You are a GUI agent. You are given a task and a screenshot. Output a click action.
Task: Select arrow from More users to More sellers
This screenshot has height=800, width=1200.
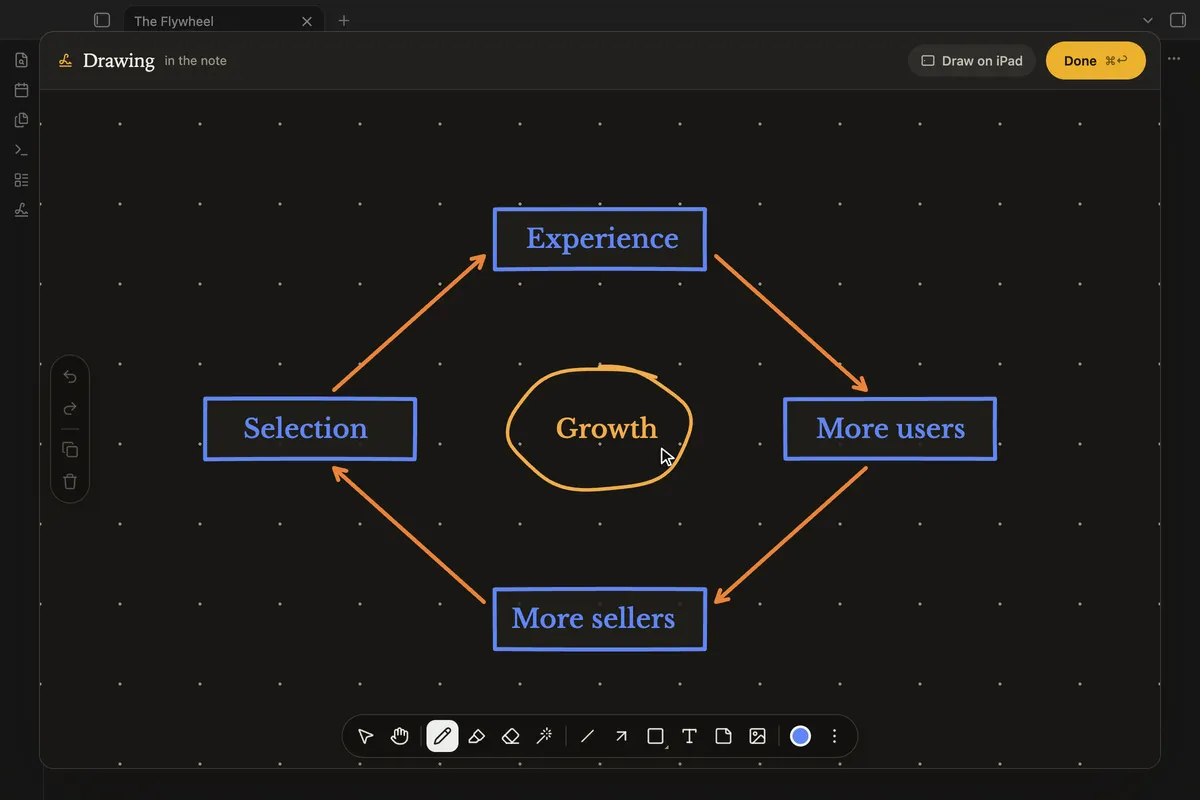click(791, 535)
